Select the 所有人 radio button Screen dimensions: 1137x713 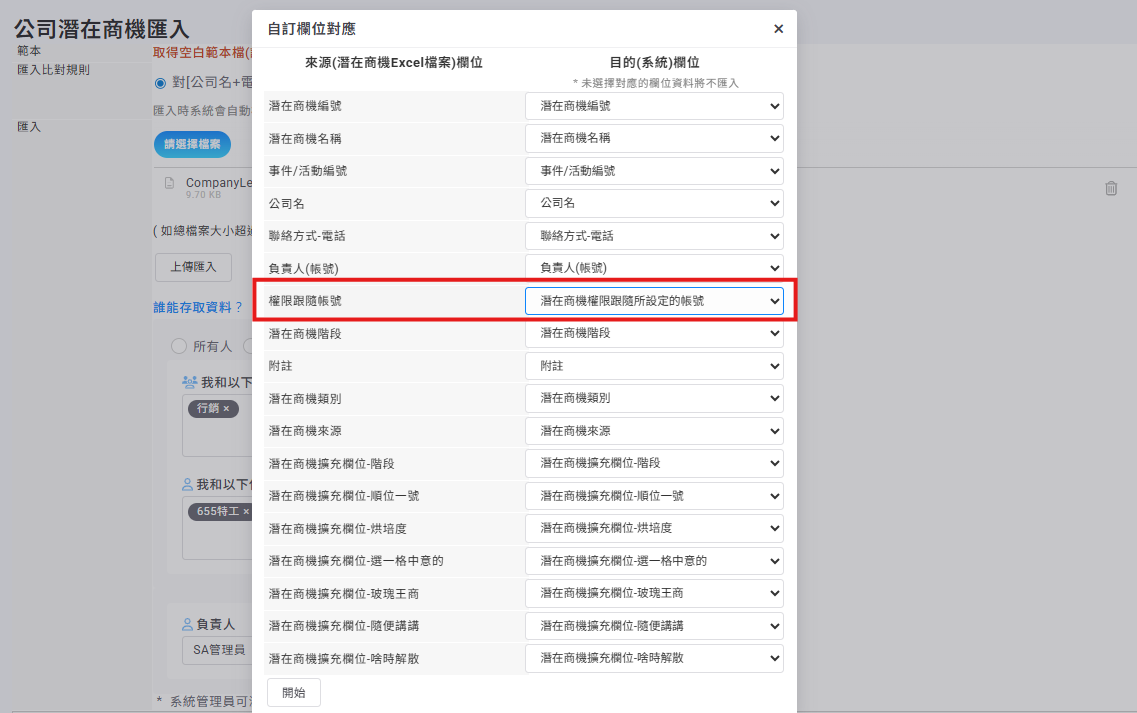(x=179, y=346)
